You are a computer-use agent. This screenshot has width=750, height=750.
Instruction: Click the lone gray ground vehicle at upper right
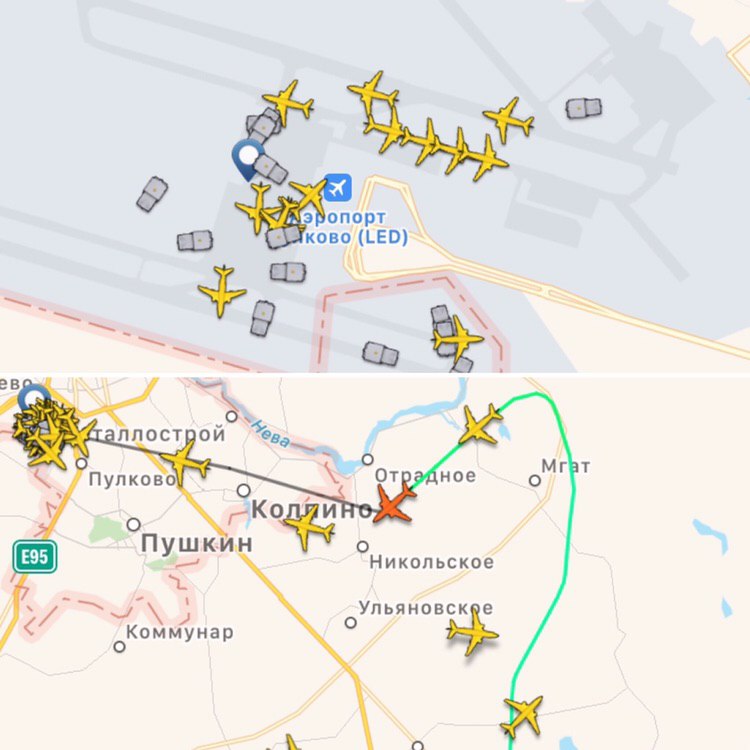[x=584, y=108]
